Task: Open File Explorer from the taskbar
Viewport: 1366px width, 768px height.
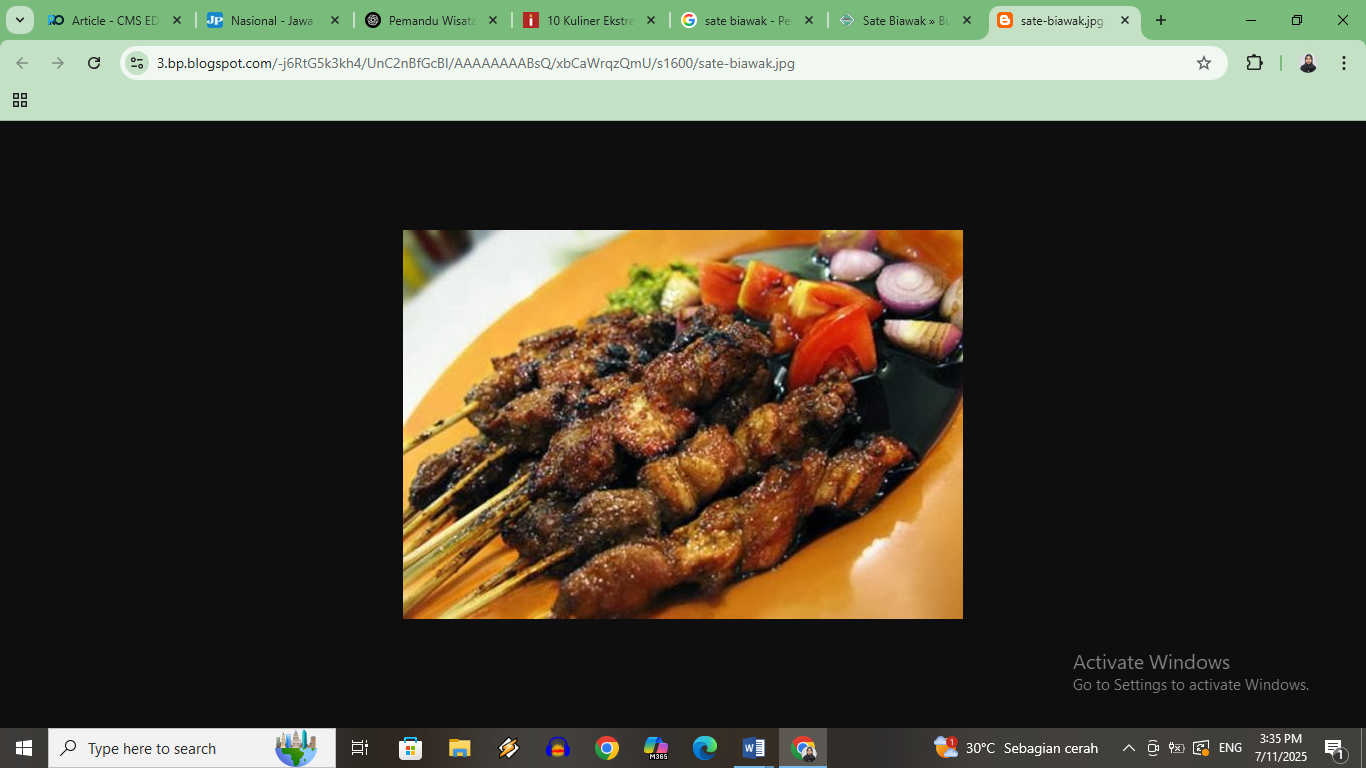Action: click(459, 748)
